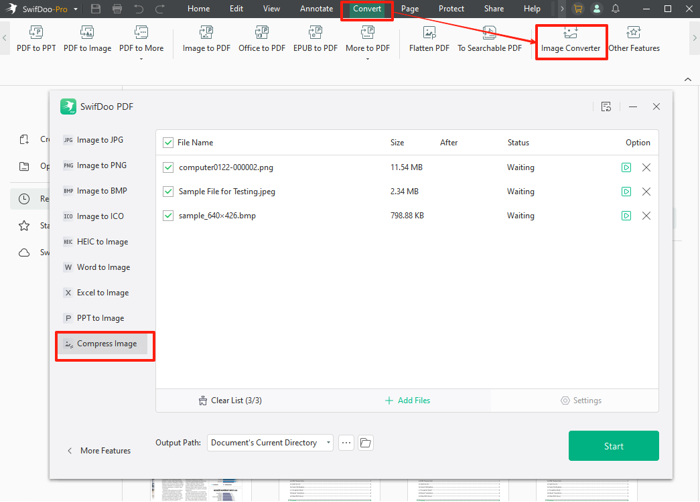Undo the last action
The image size is (700, 502).
pyautogui.click(x=139, y=8)
